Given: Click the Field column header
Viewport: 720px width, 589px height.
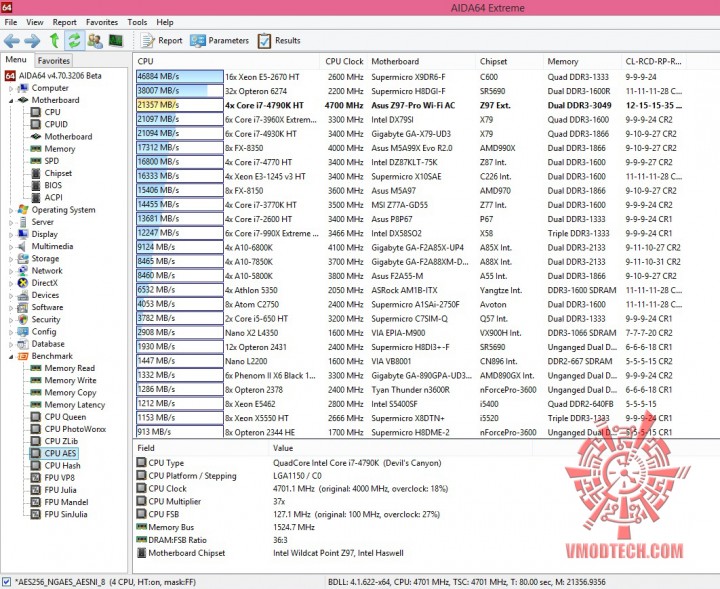Looking at the screenshot, I should (x=201, y=448).
